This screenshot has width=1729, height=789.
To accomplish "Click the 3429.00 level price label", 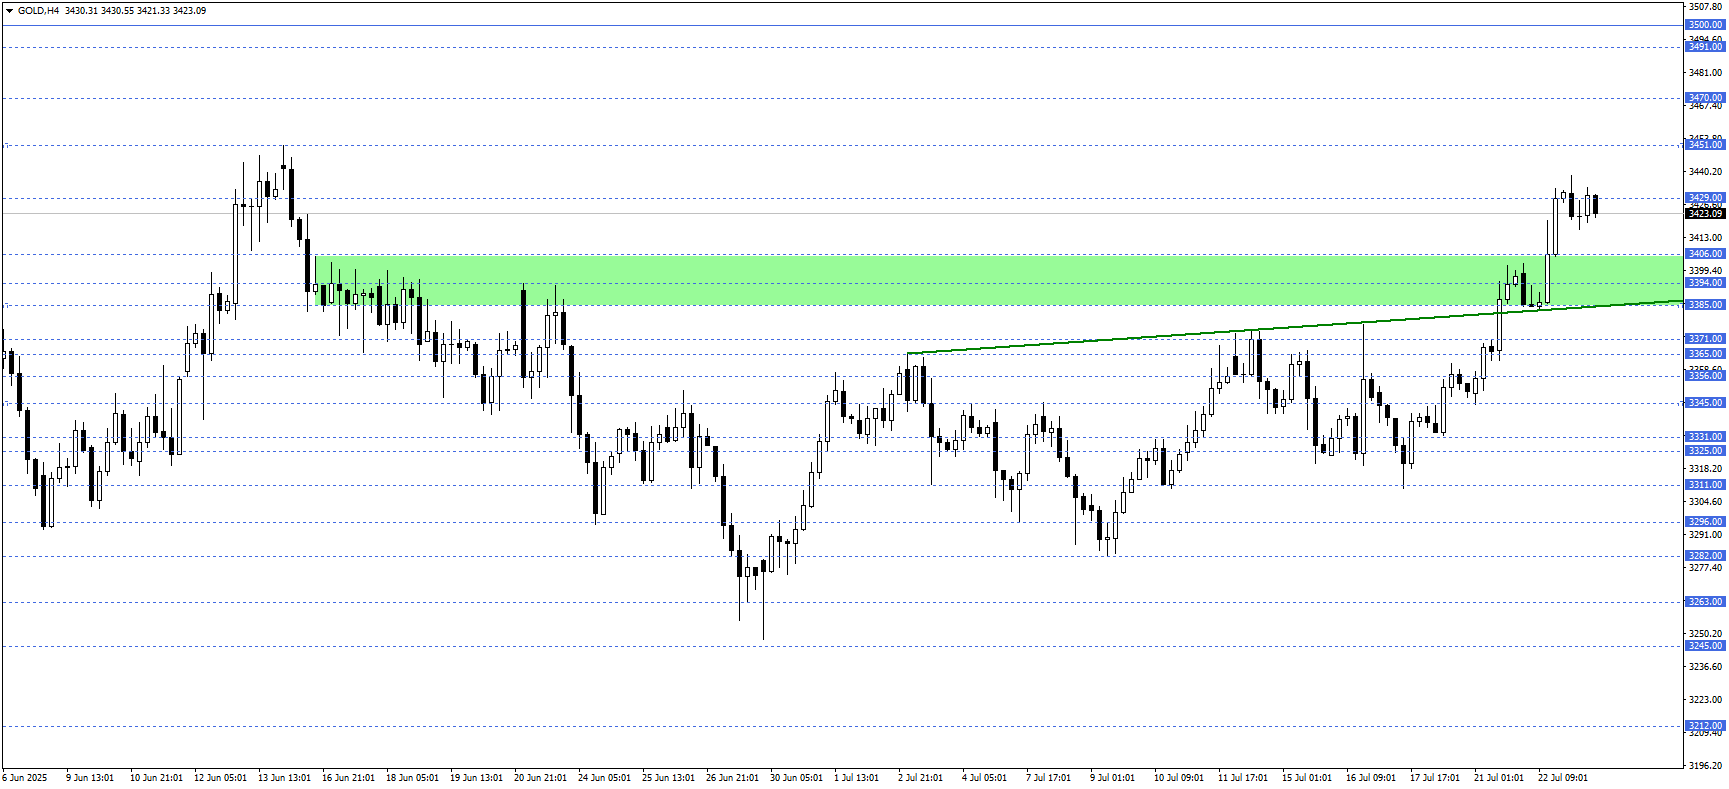I will point(1705,198).
